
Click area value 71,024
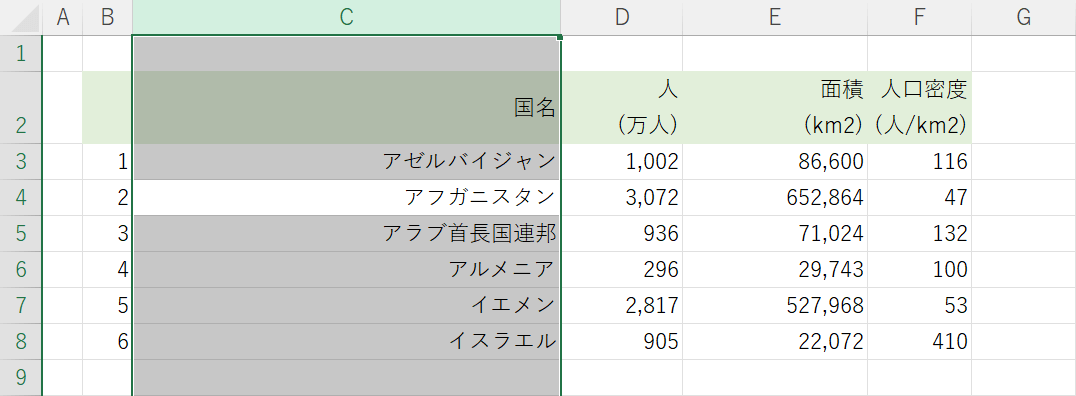[775, 233]
